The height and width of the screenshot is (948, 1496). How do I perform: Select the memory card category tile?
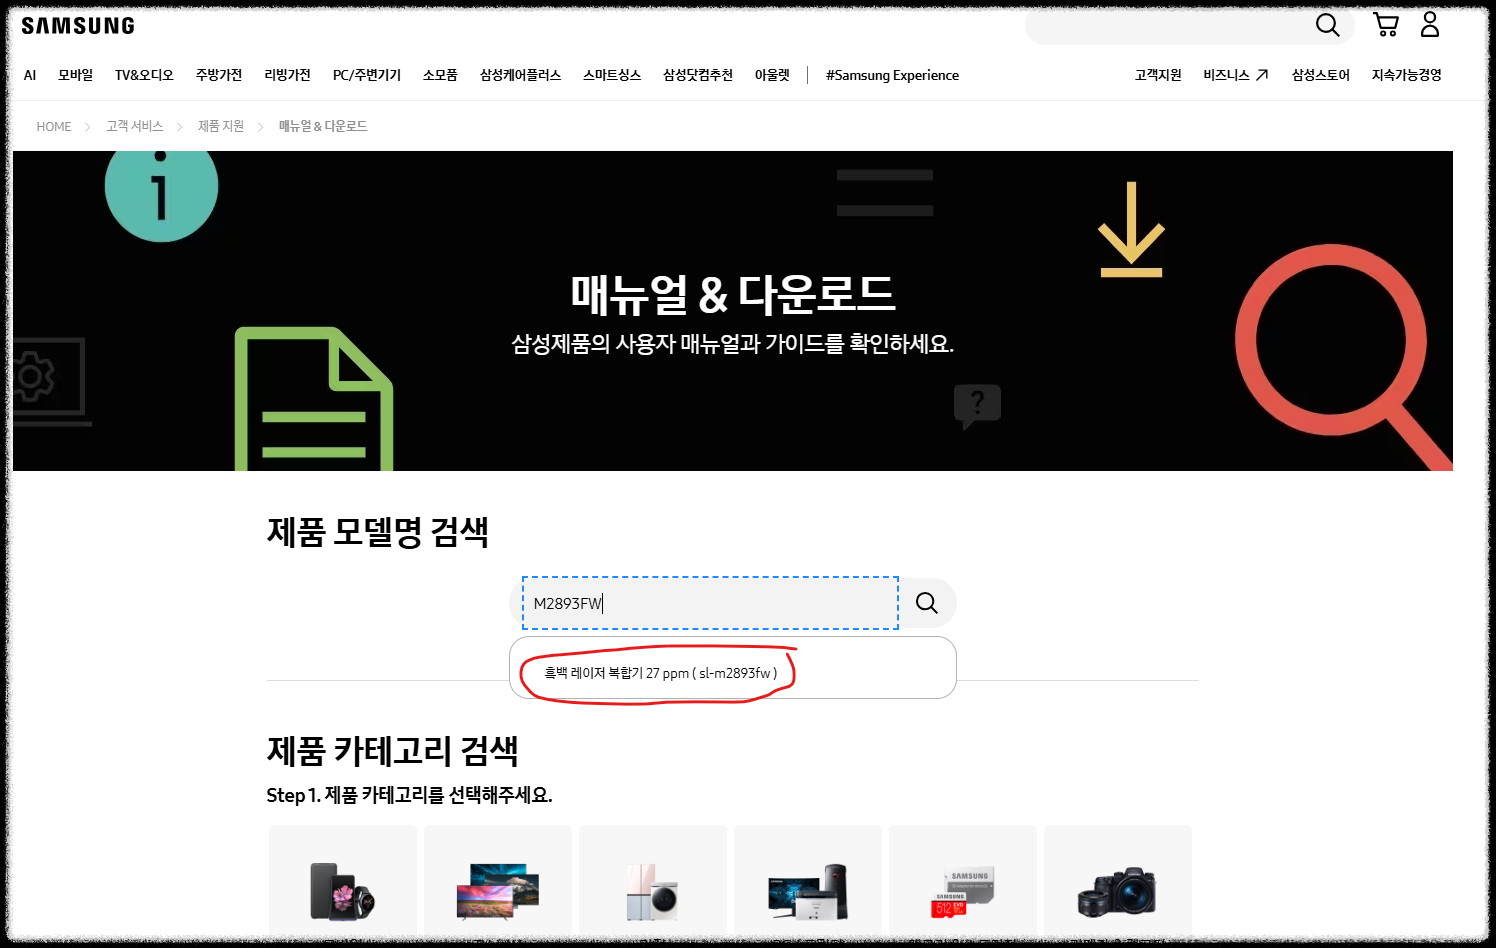point(962,888)
